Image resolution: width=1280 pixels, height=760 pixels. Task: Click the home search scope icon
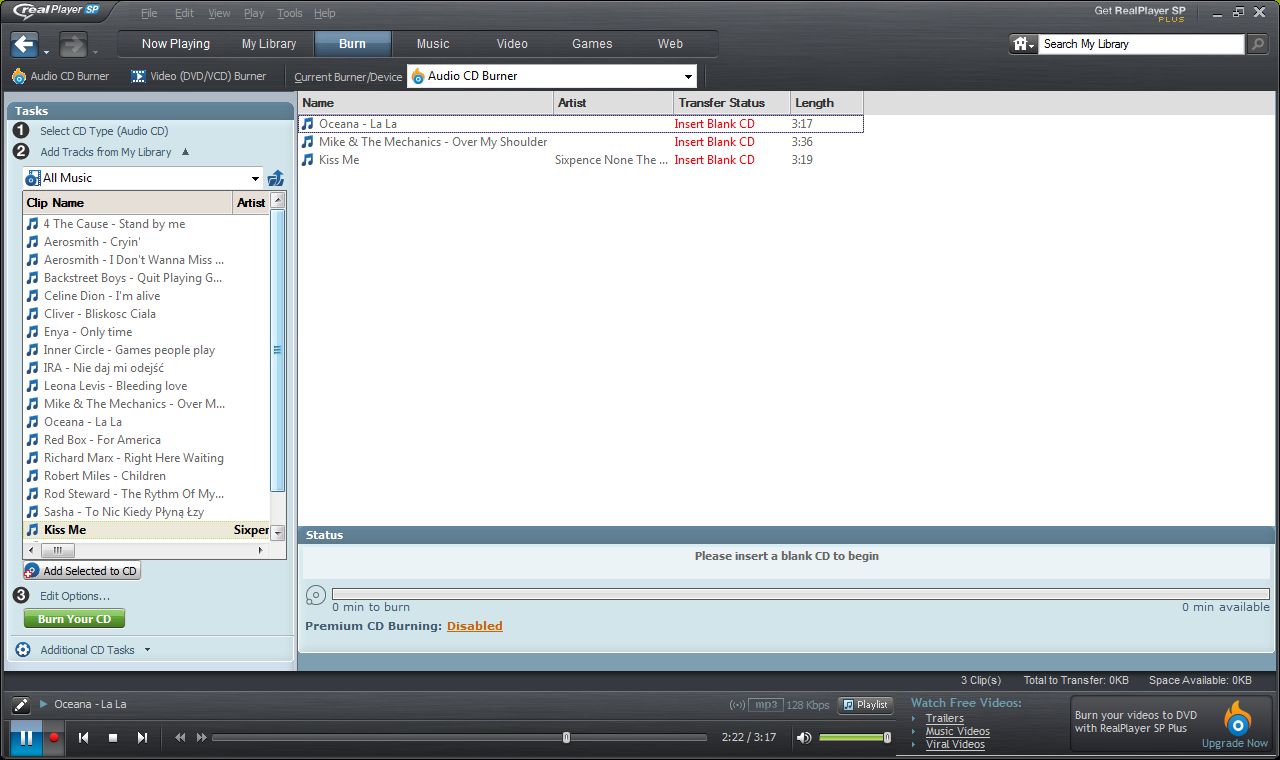tap(1023, 44)
